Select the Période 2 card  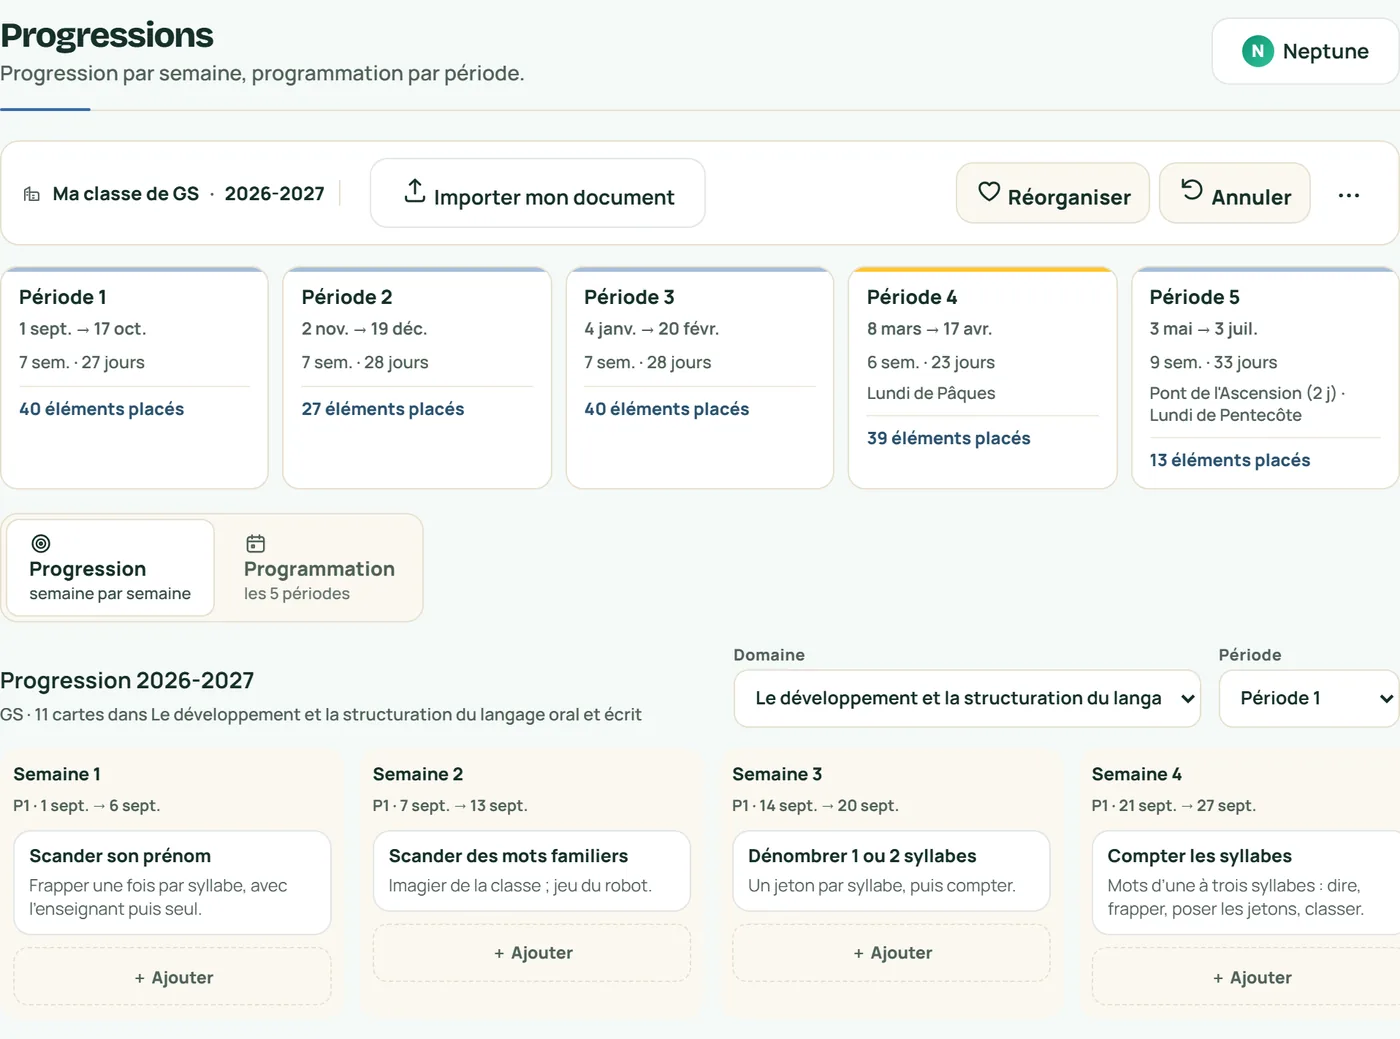click(x=417, y=378)
